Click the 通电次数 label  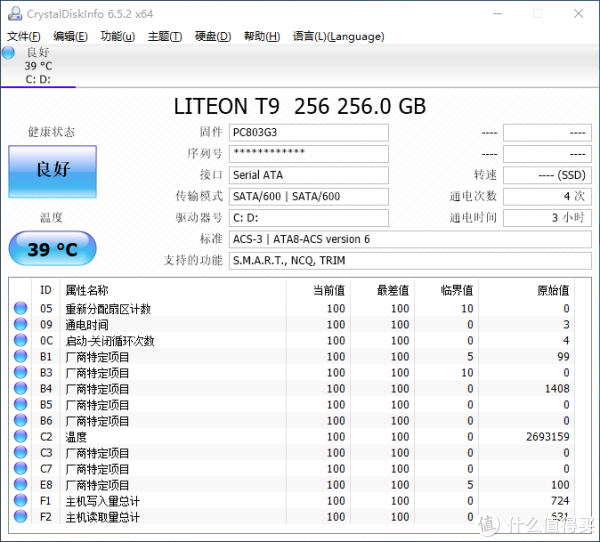click(x=473, y=196)
